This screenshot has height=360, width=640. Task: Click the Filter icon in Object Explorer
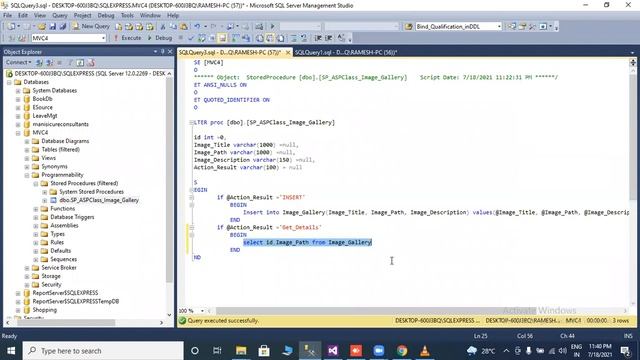[70, 62]
